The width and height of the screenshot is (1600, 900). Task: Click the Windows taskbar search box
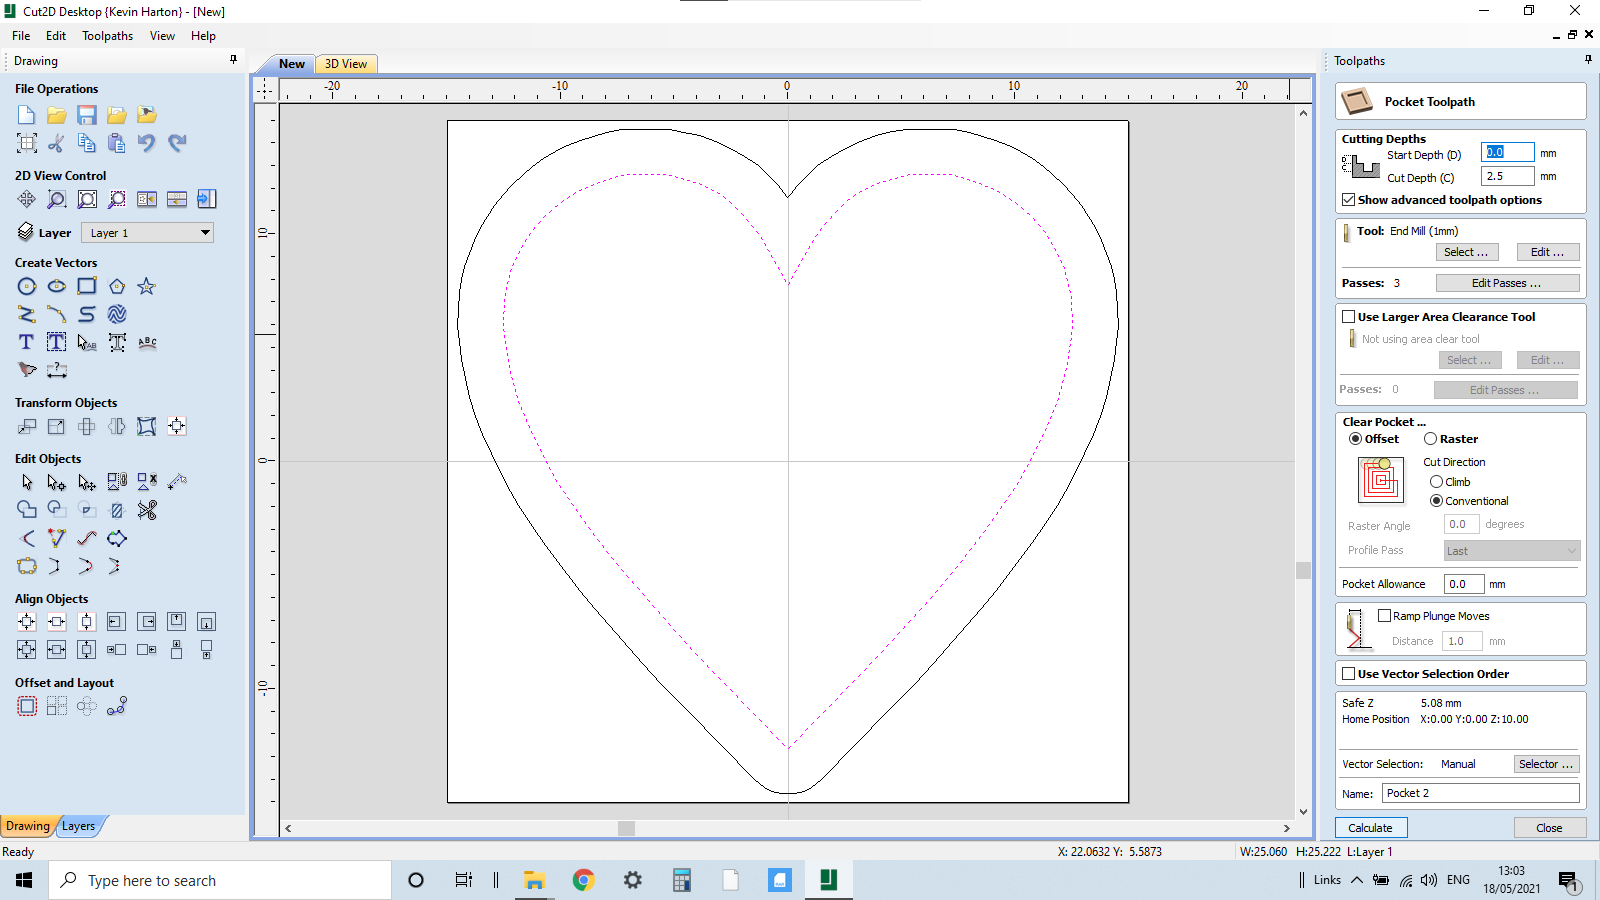[x=220, y=880]
